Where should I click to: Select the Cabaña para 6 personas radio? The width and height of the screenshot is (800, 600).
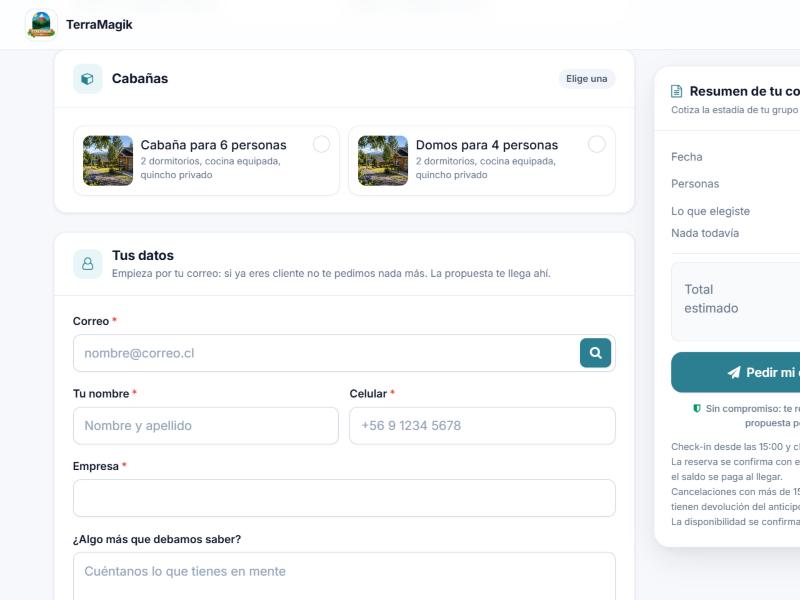coord(321,144)
